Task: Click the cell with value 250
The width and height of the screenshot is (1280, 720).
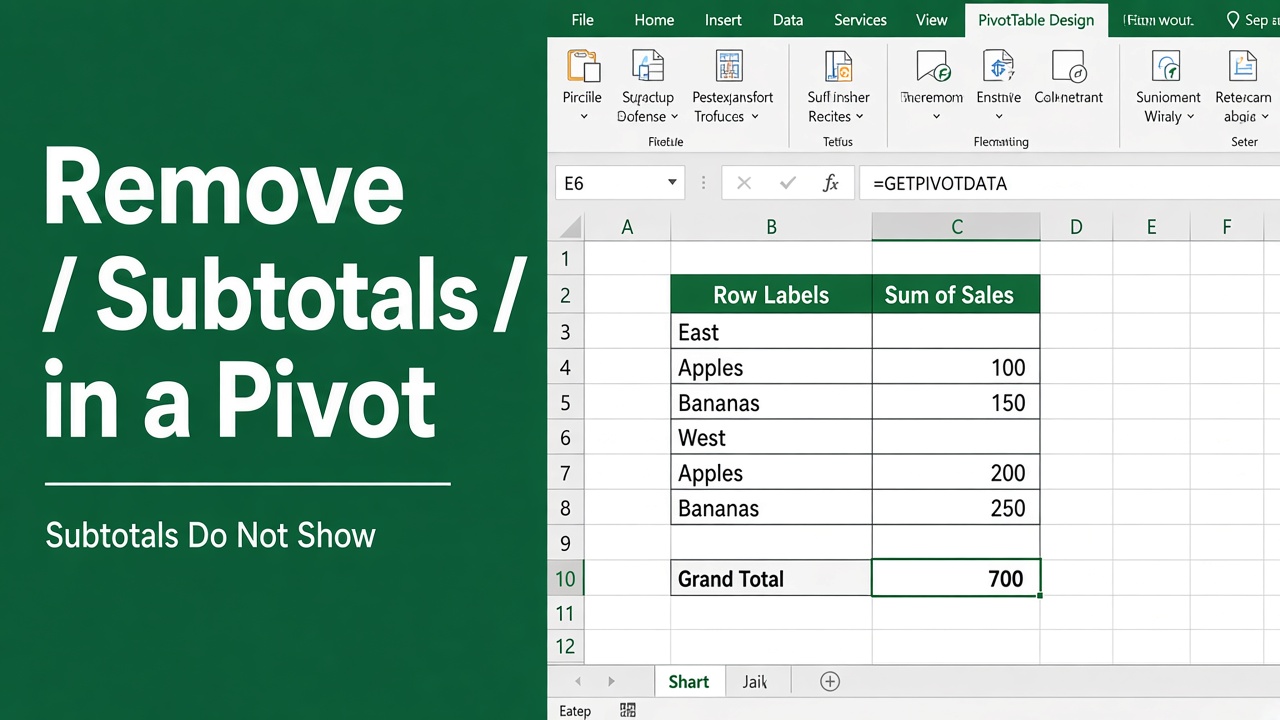Action: click(956, 508)
